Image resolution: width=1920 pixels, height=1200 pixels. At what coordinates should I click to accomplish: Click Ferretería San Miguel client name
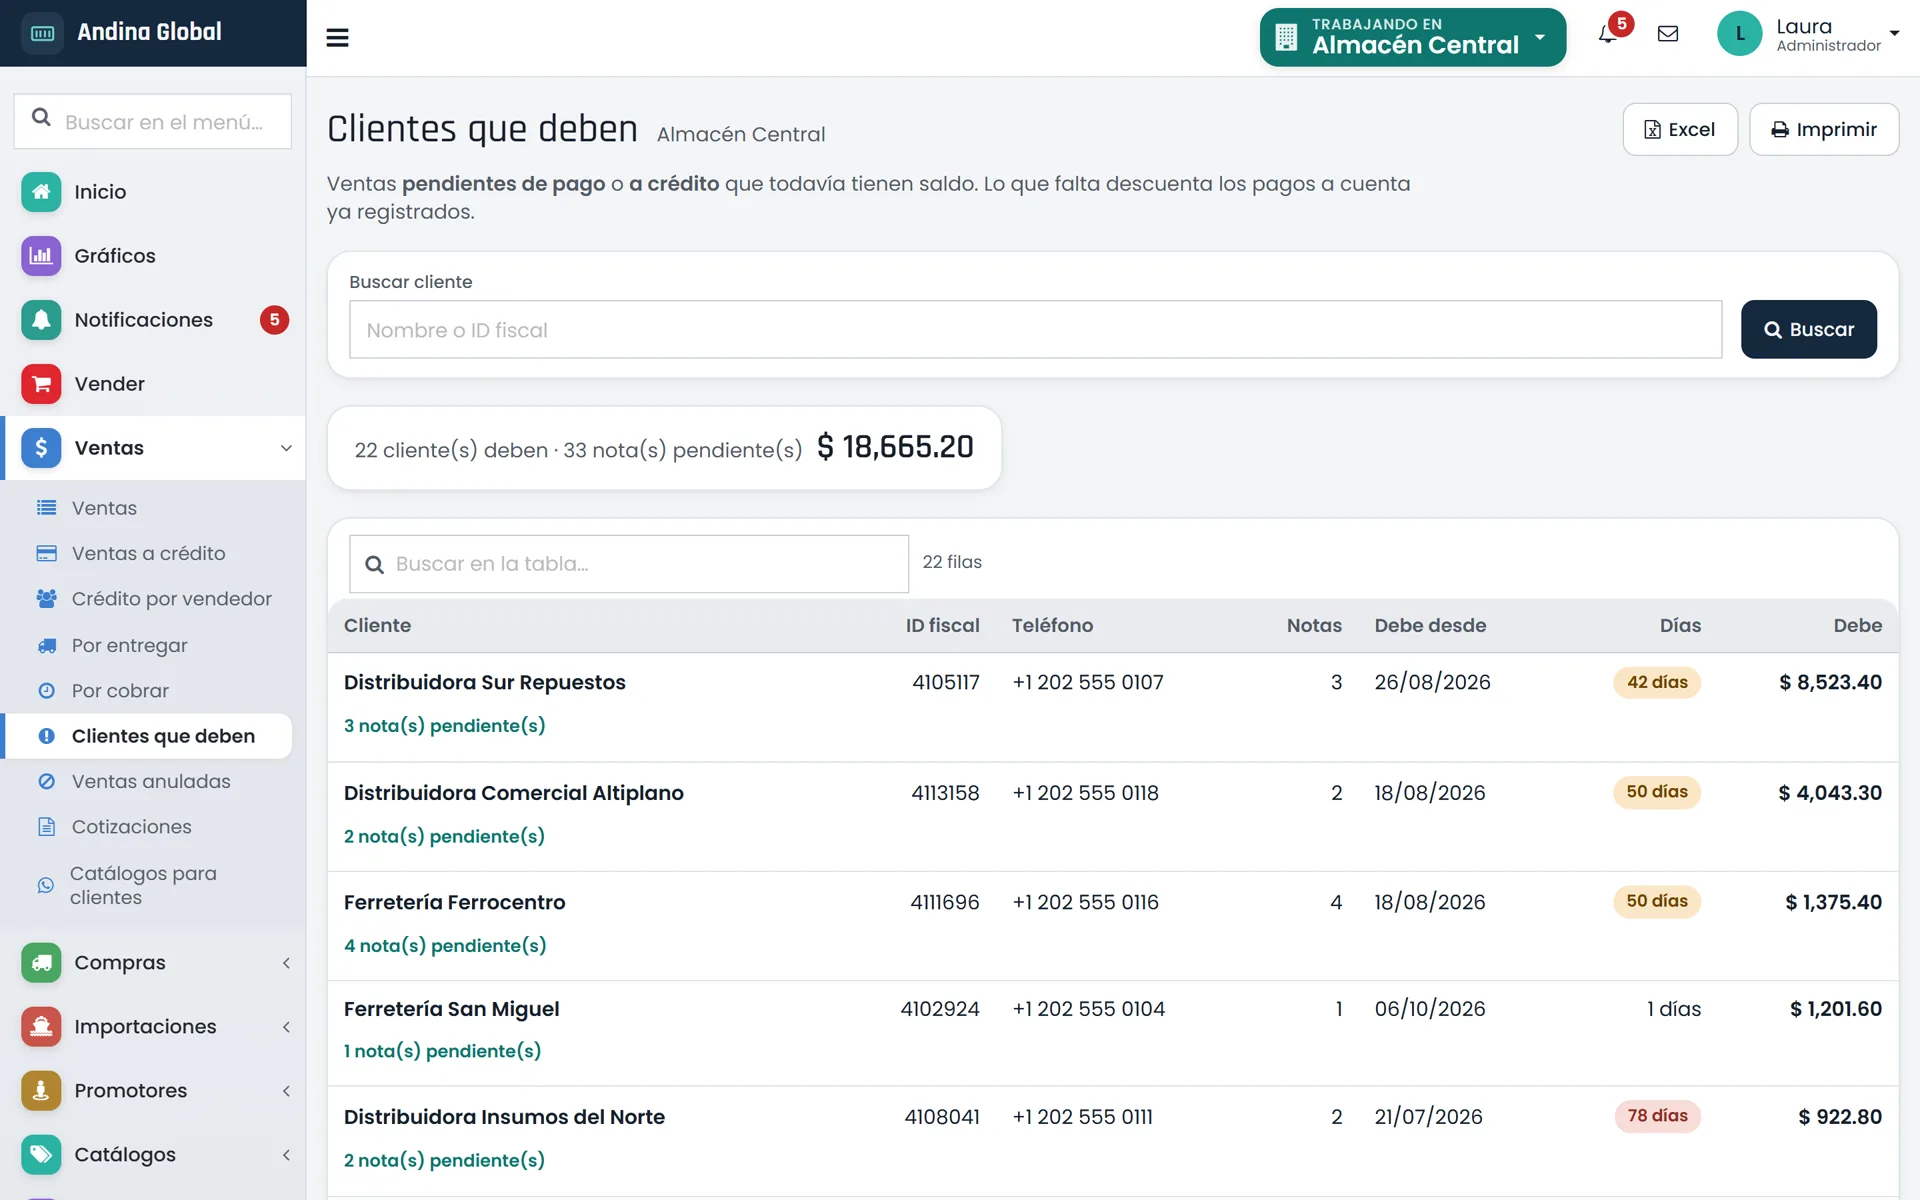[452, 1009]
